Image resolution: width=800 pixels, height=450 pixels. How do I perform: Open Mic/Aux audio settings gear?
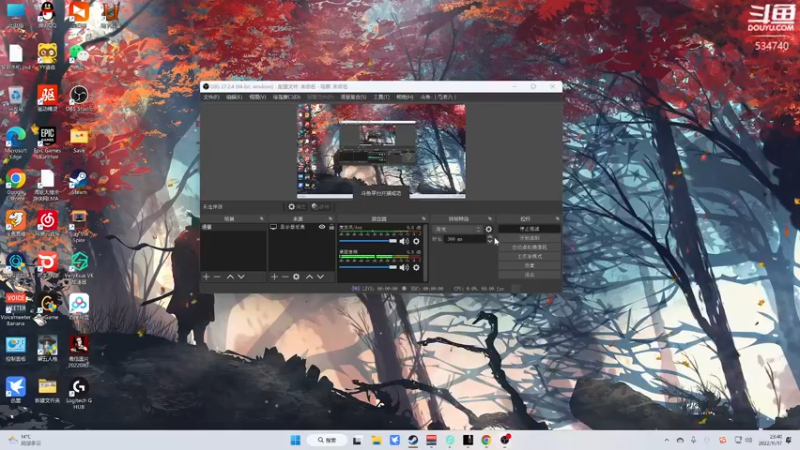click(x=416, y=241)
